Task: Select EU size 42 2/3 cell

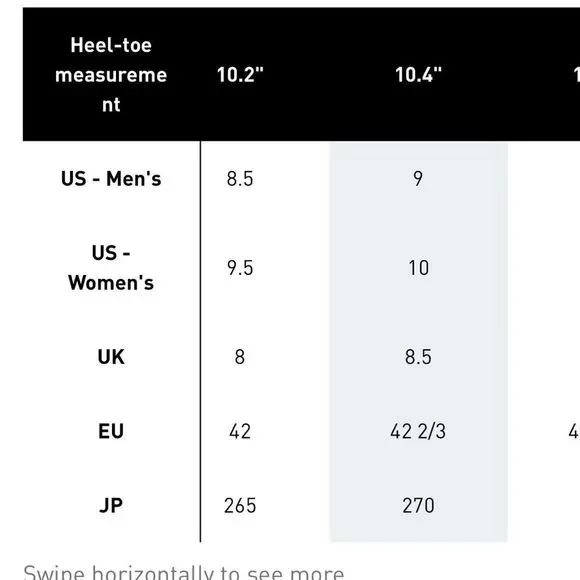Action: click(x=418, y=431)
